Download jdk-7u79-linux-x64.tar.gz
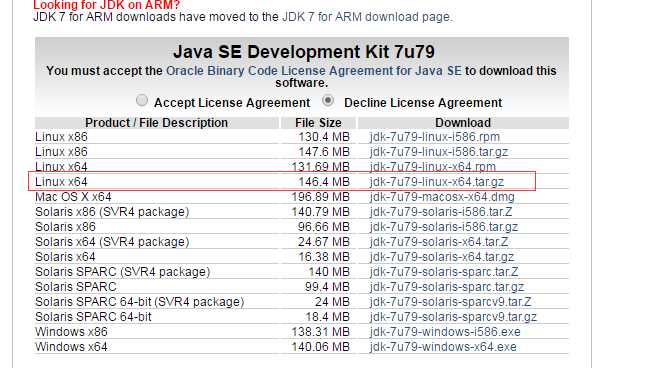Screen dimensions: 646x368 pyautogui.click(x=437, y=182)
